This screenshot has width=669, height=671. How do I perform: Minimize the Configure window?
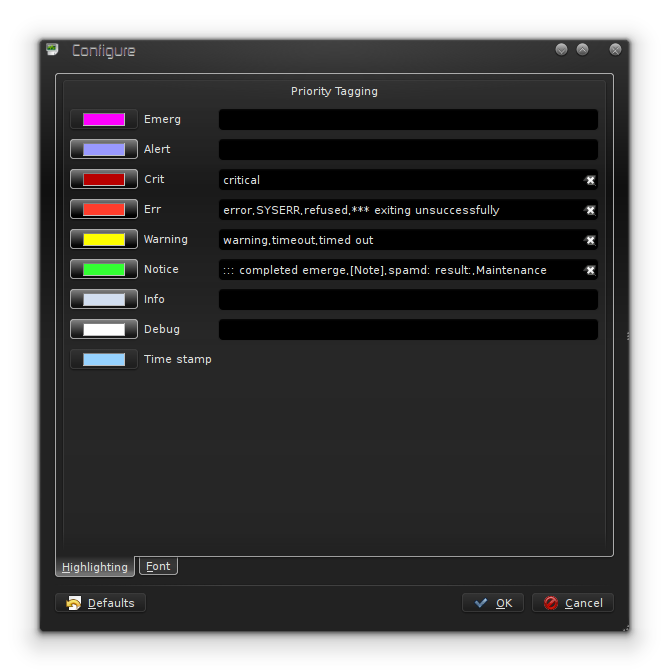(561, 50)
